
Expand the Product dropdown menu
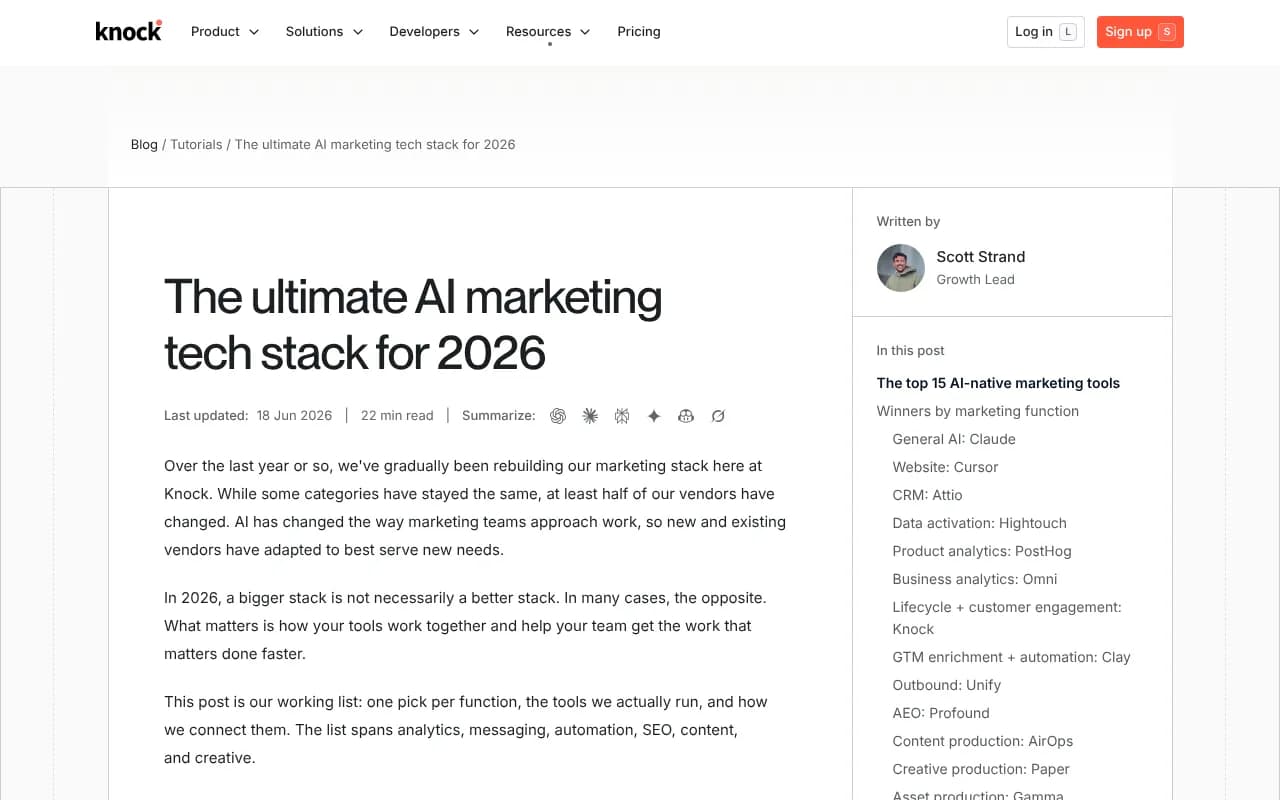coord(225,32)
